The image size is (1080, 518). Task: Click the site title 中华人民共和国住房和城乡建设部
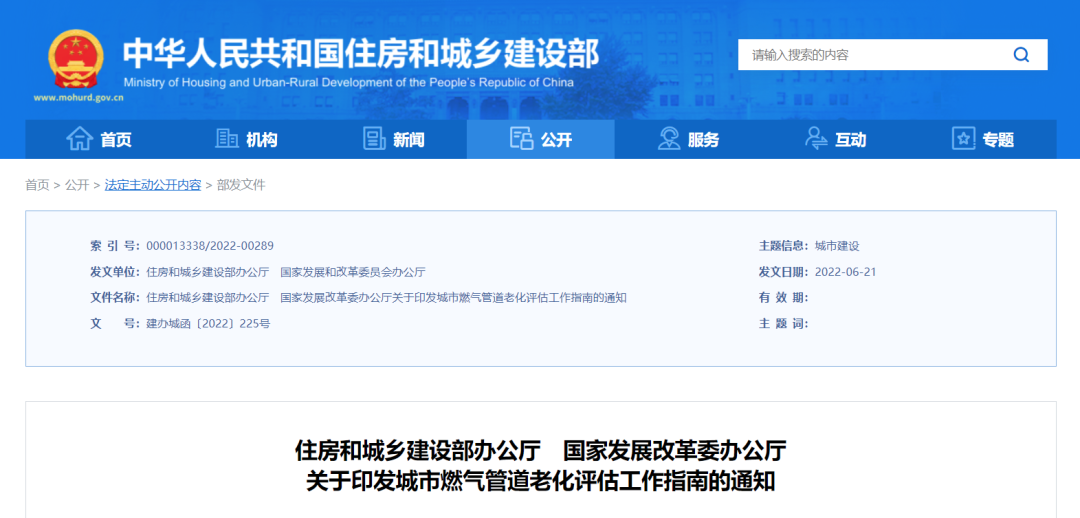(x=361, y=54)
